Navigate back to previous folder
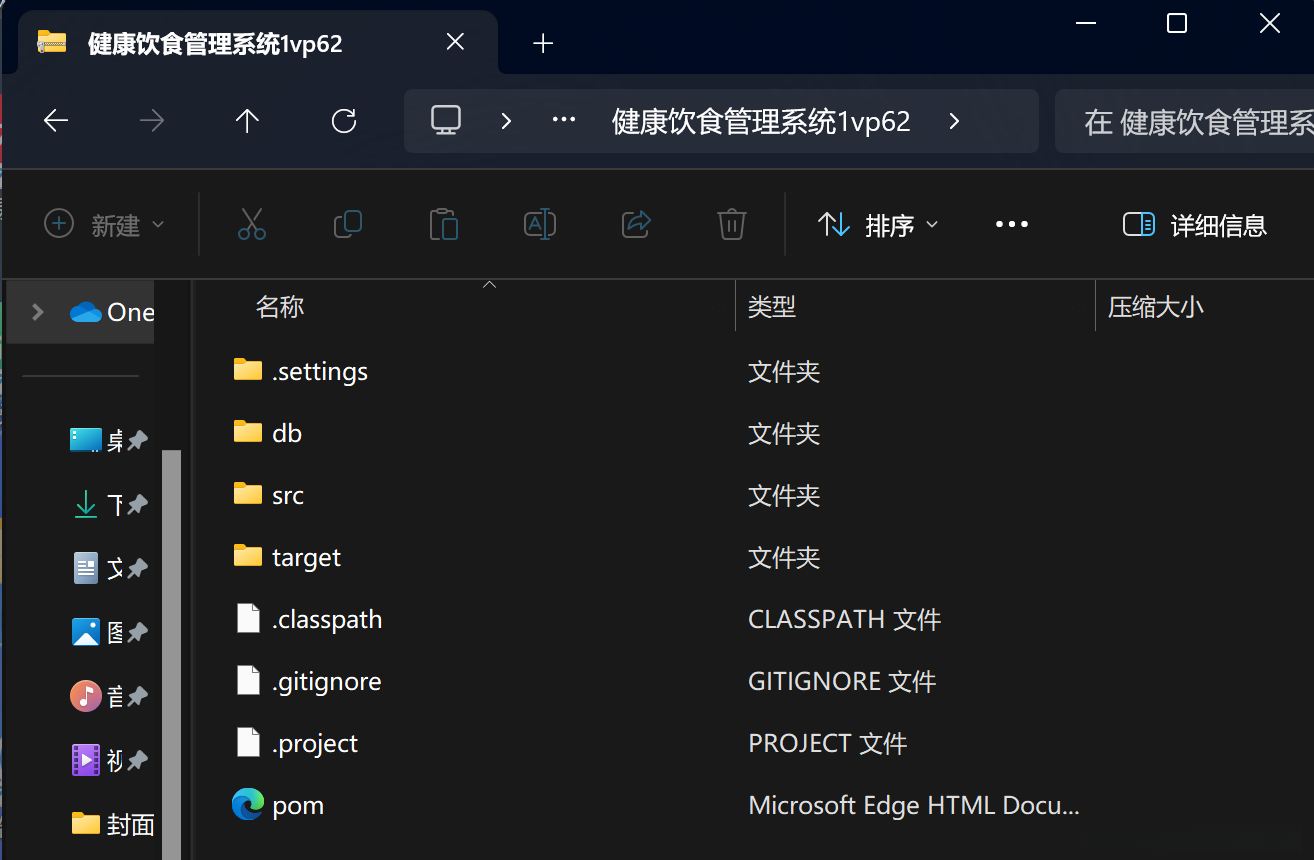This screenshot has width=1314, height=860. 56,122
